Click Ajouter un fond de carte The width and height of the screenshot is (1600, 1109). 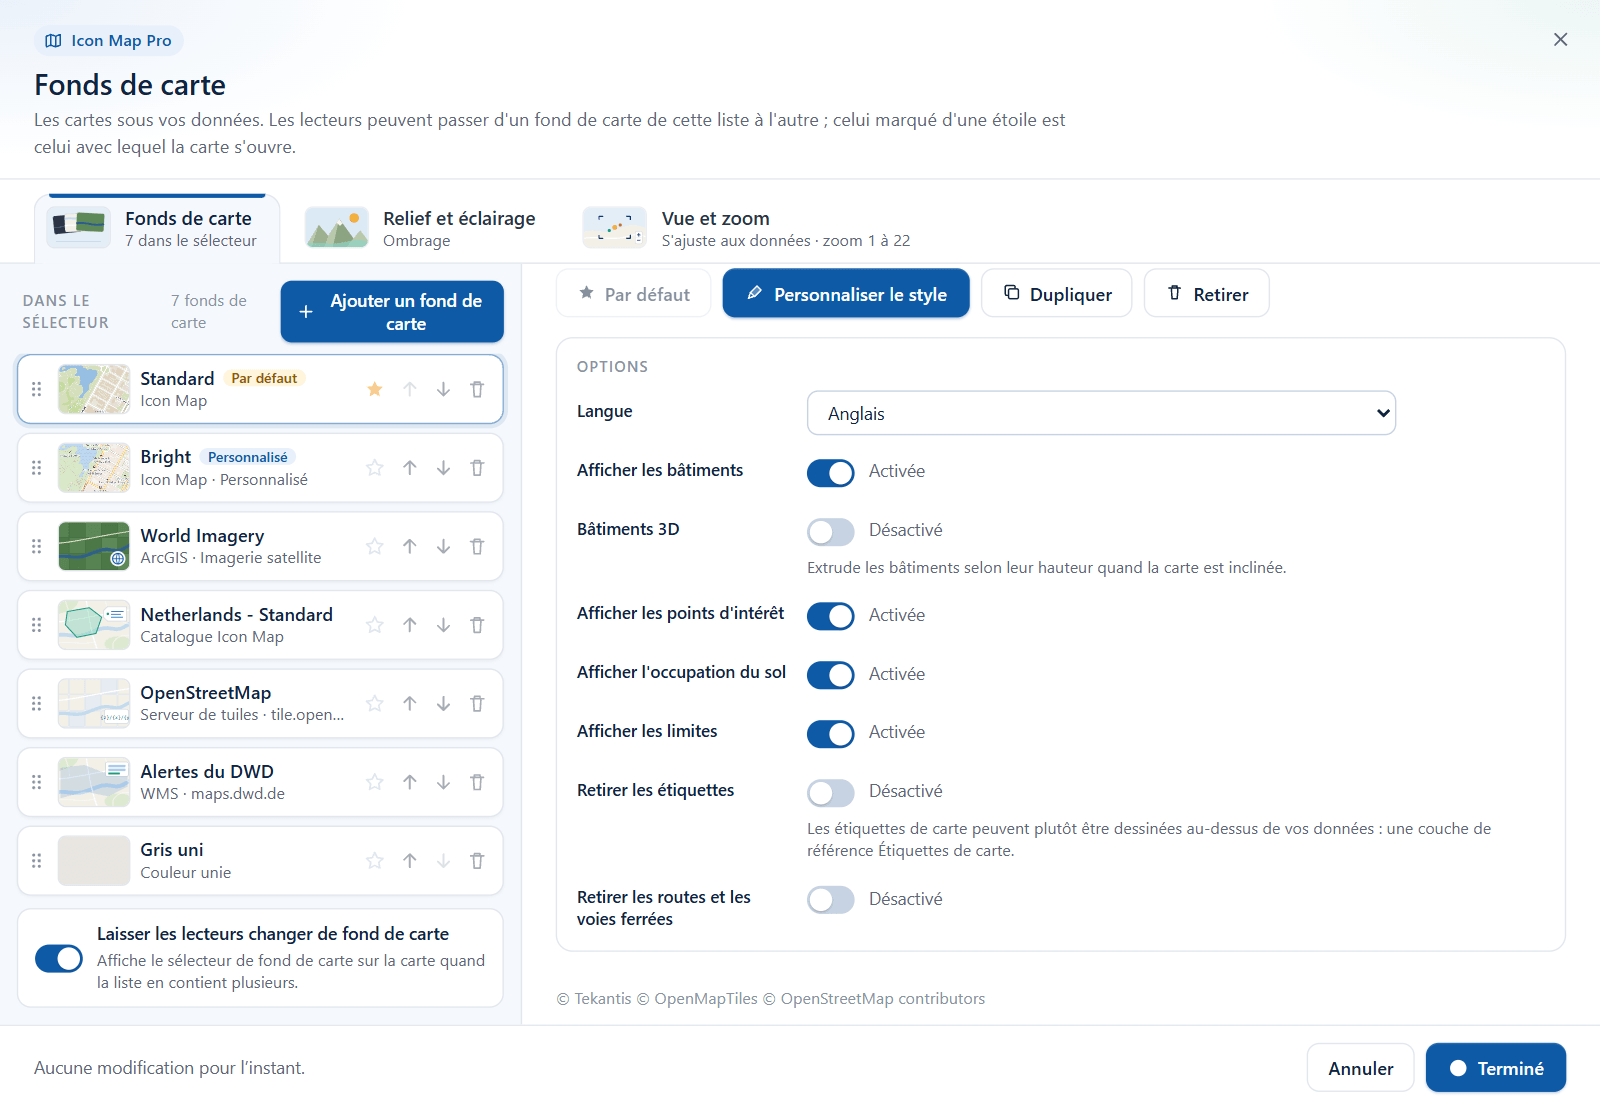(392, 312)
